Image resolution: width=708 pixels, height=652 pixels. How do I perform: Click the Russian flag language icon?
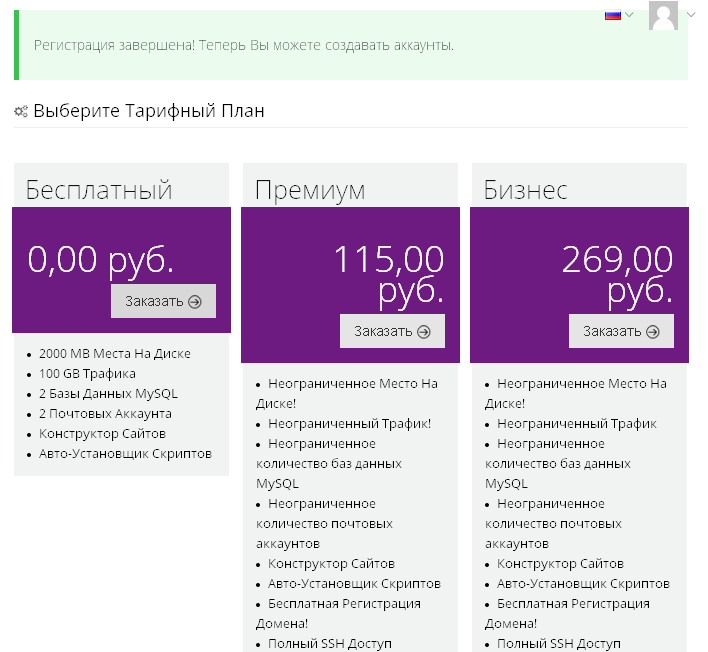tap(613, 15)
